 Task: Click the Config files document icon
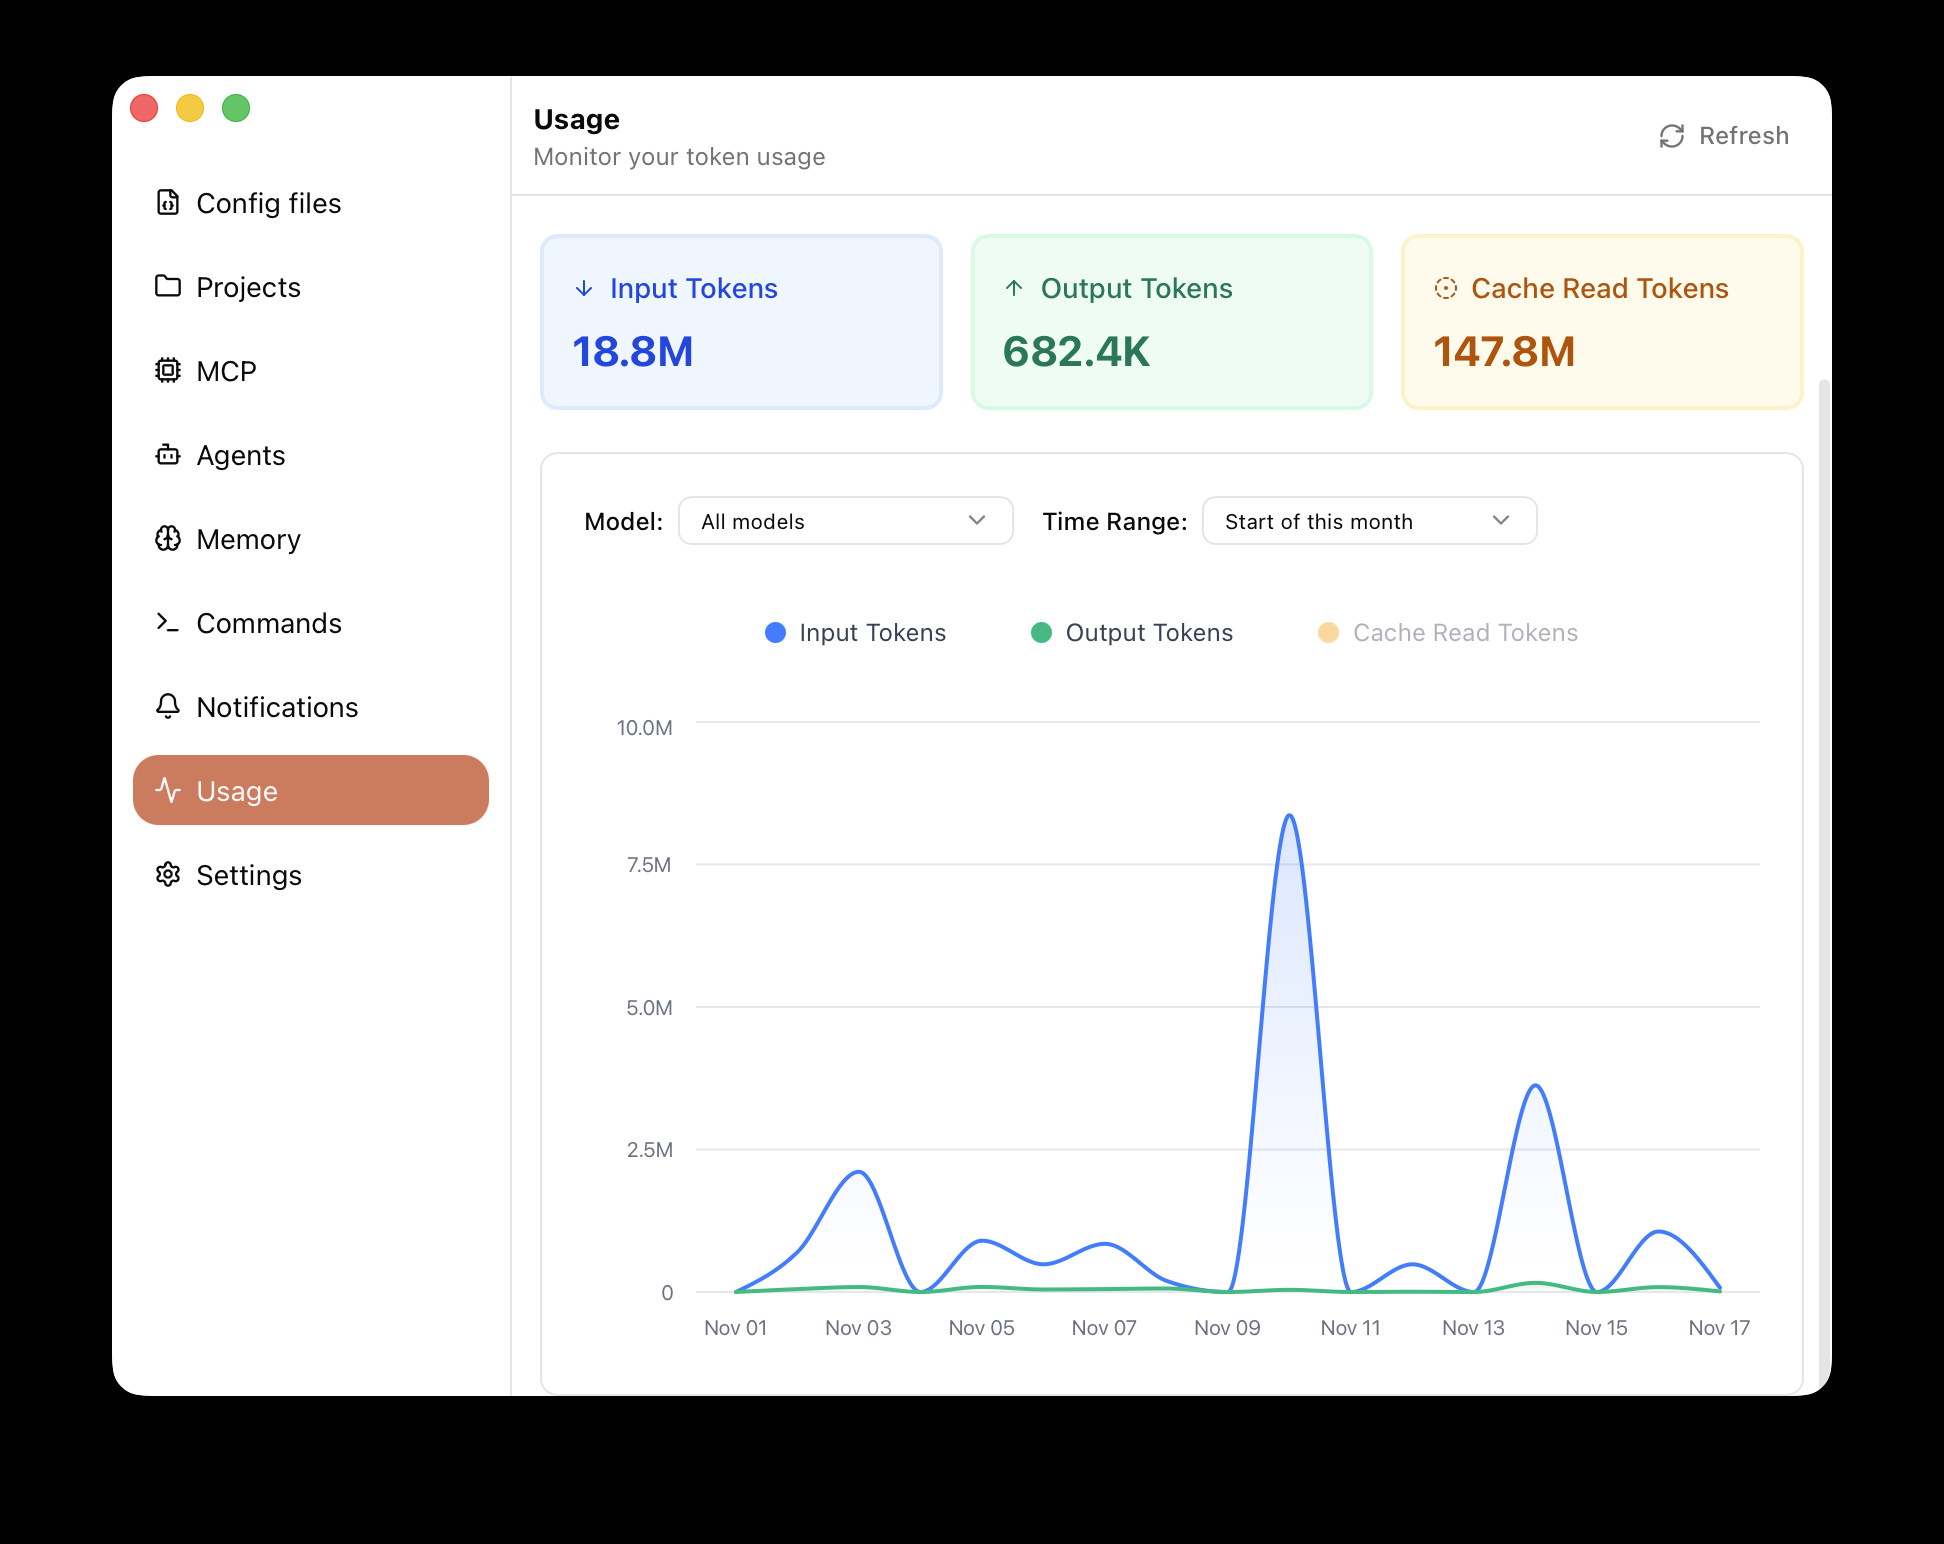click(x=168, y=202)
